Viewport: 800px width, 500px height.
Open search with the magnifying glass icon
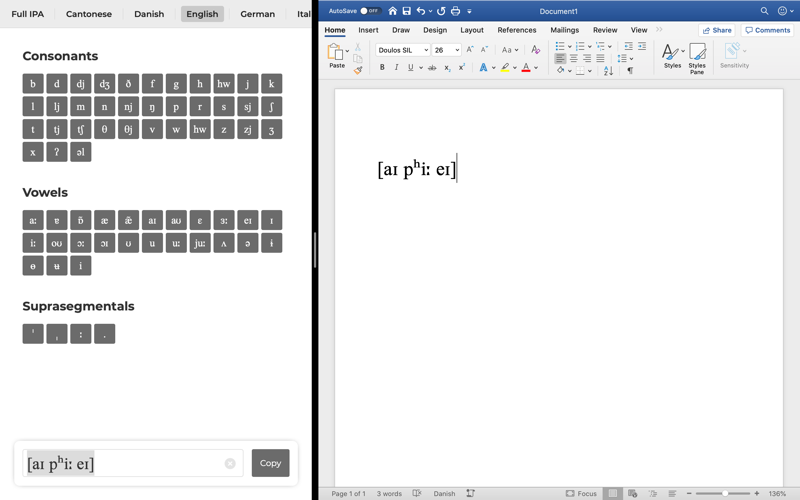[x=764, y=11]
